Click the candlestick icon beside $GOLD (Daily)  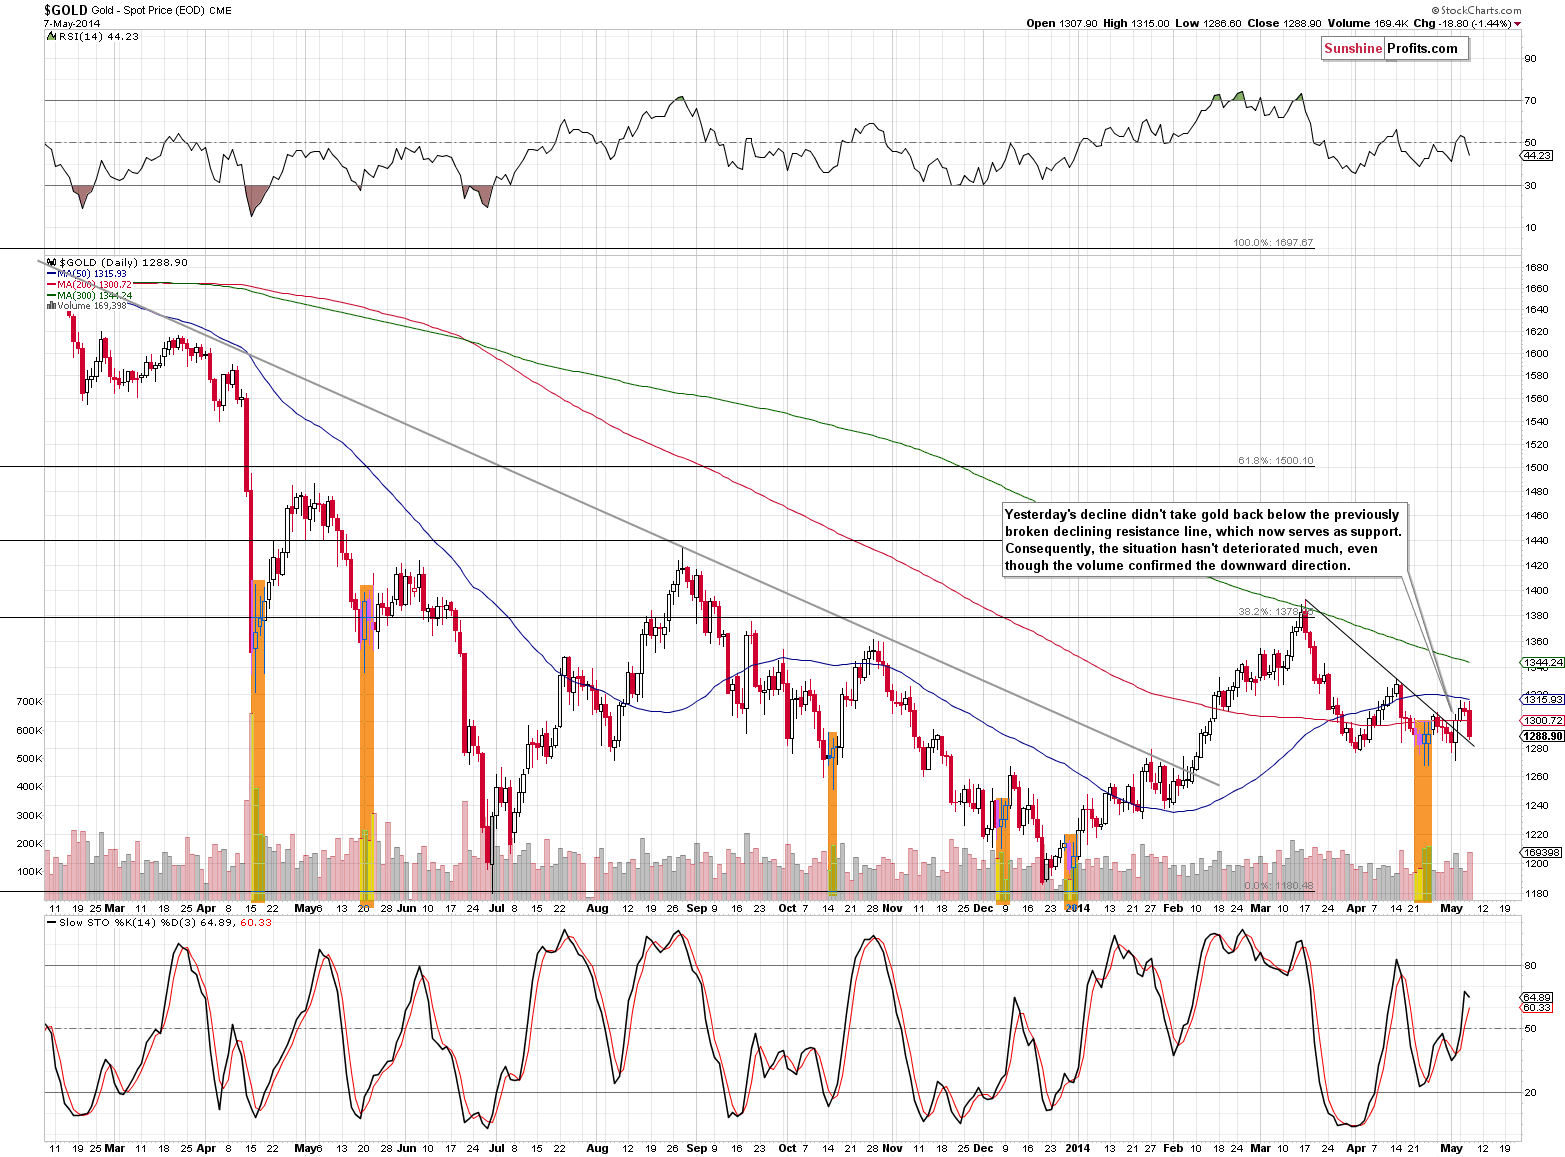point(51,262)
